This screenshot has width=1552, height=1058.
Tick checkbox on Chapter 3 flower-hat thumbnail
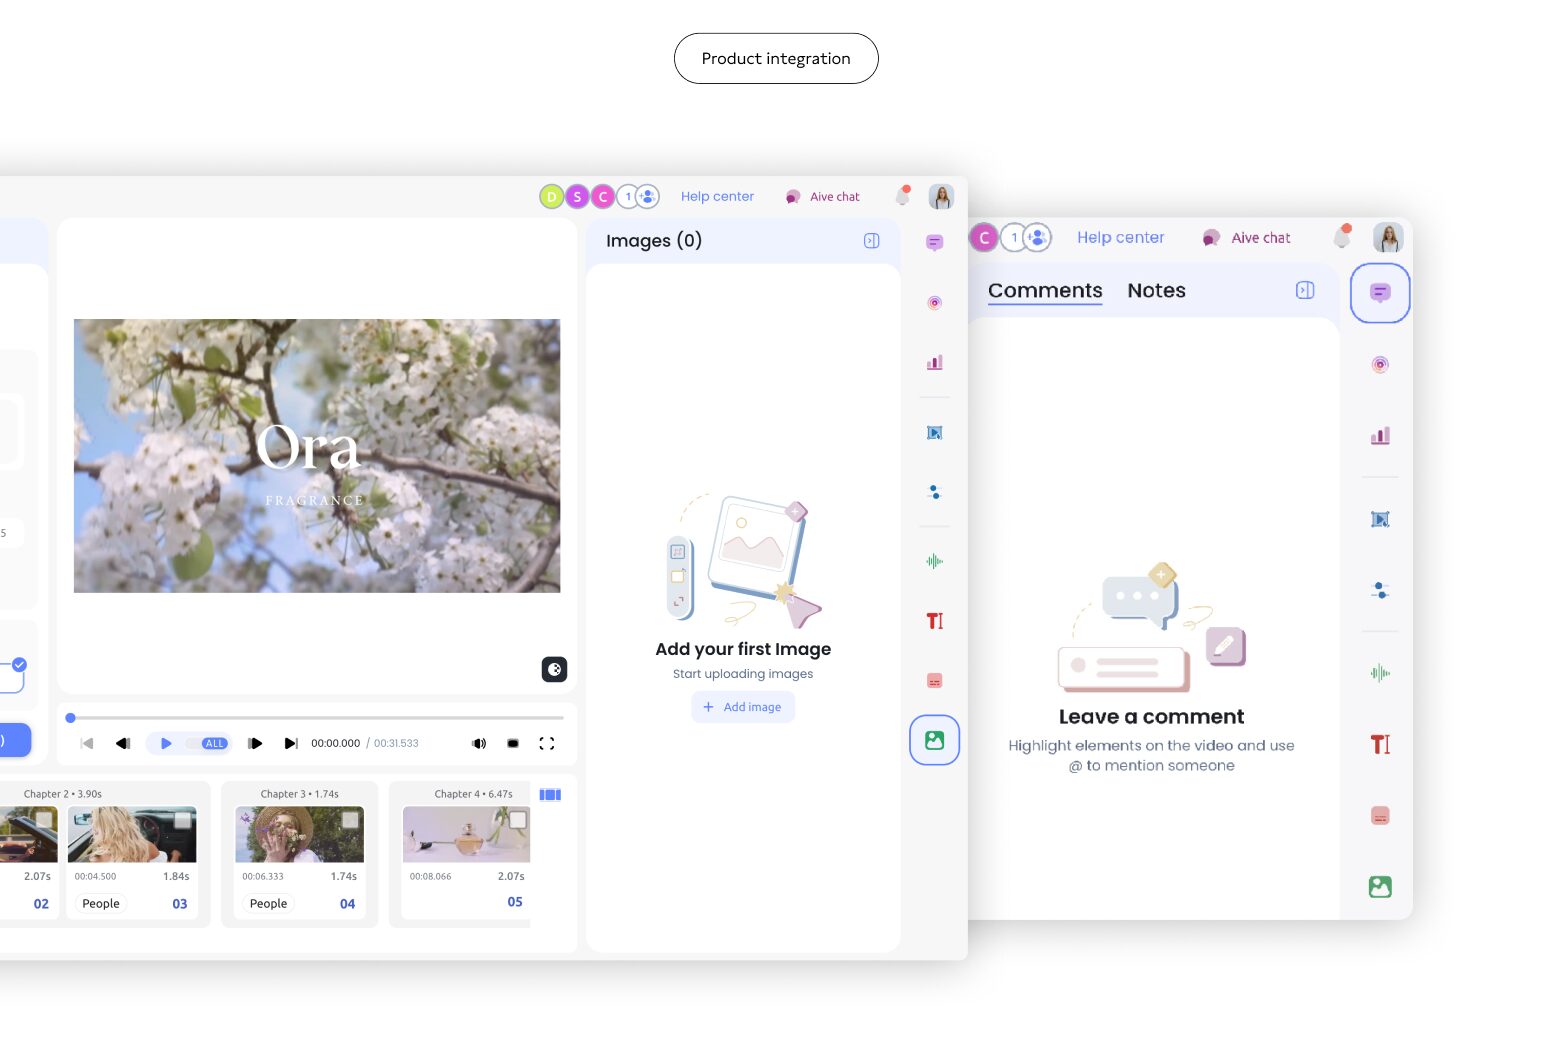[350, 820]
